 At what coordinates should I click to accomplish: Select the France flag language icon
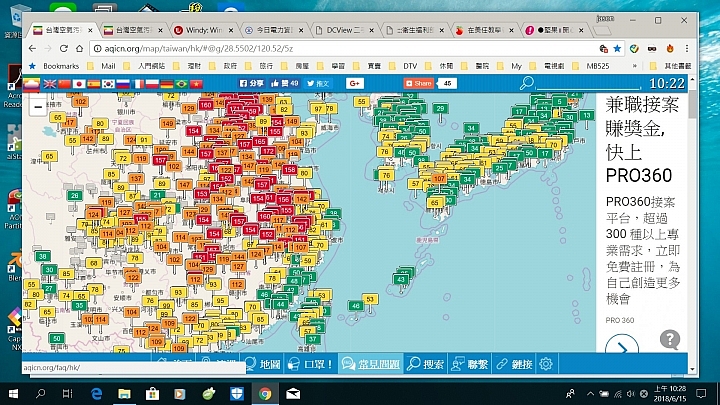[137, 84]
